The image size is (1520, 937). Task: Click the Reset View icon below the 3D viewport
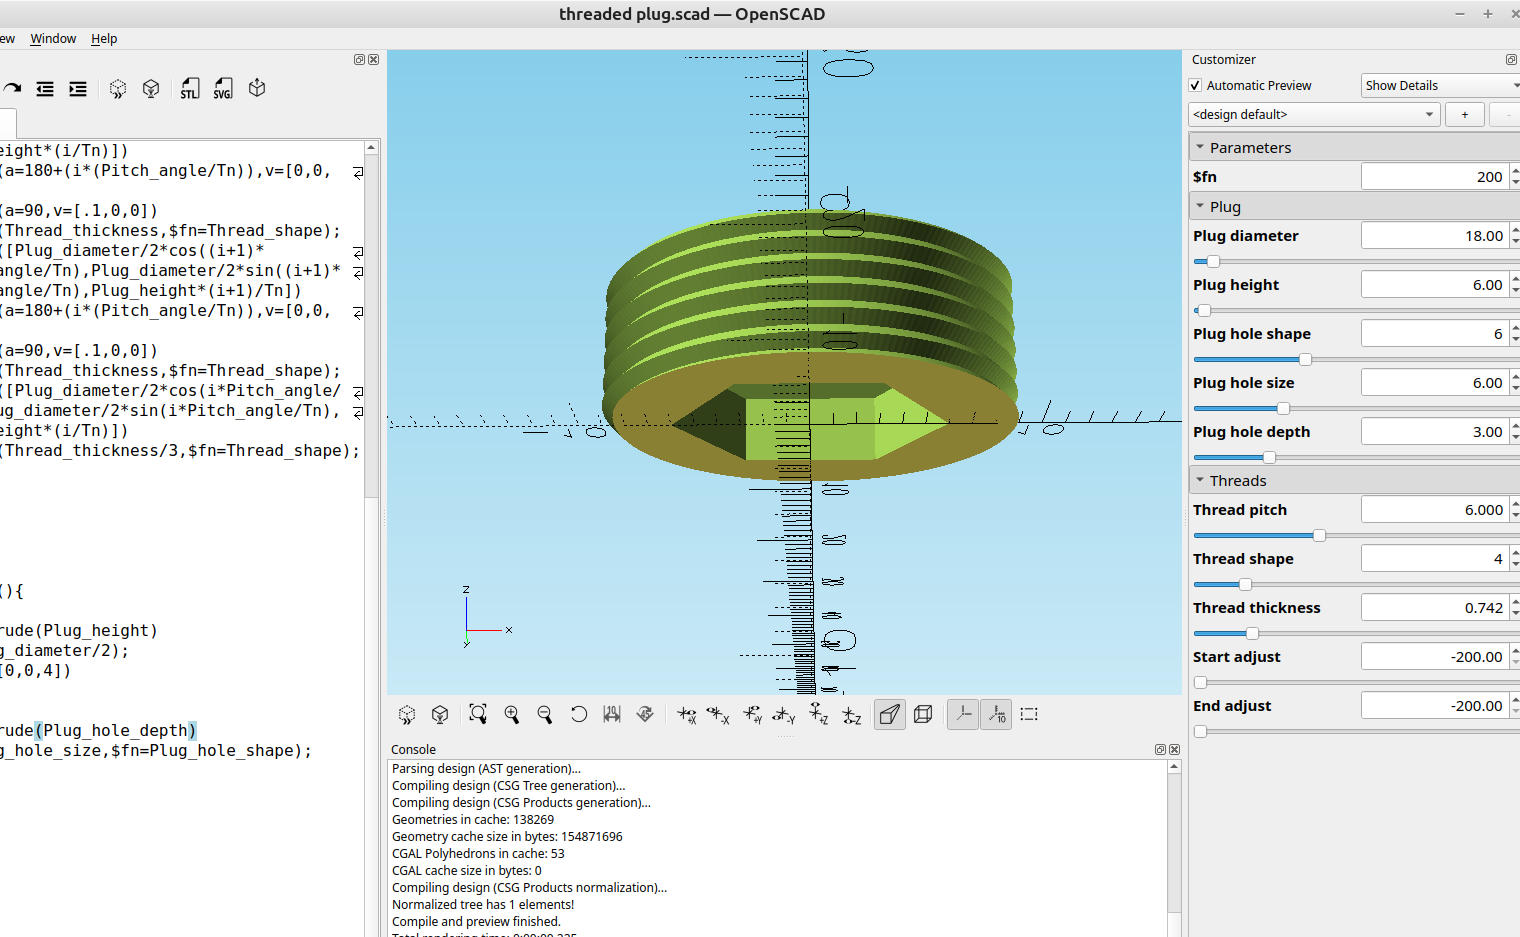click(579, 714)
